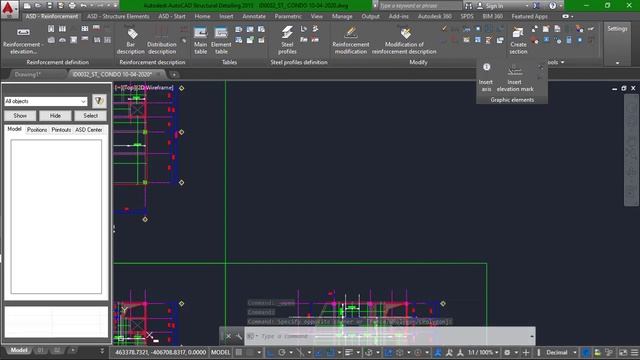Open the BIM 360 ribbon tab

tap(493, 16)
